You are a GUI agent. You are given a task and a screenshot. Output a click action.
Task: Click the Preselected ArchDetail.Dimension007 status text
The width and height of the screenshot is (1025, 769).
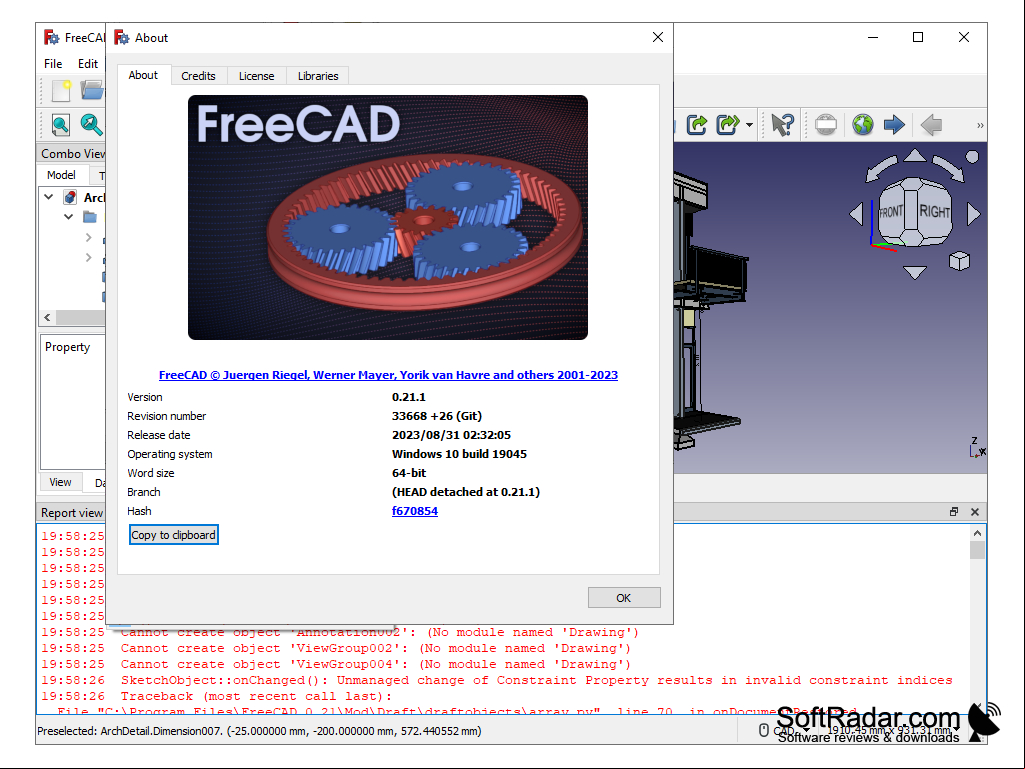pos(259,730)
